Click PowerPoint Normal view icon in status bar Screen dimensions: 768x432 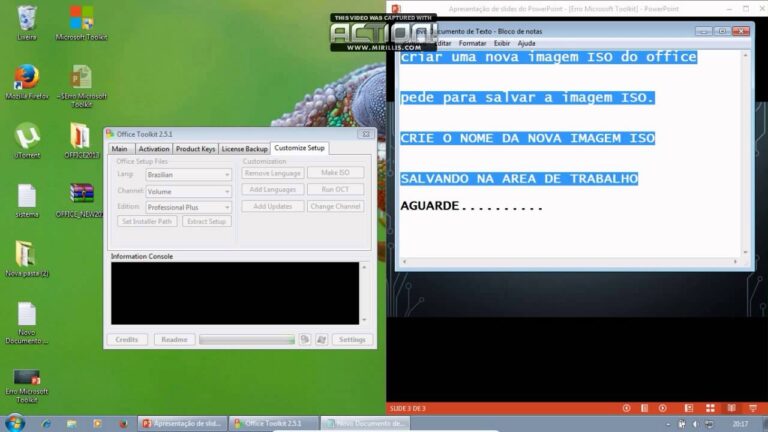tap(689, 408)
